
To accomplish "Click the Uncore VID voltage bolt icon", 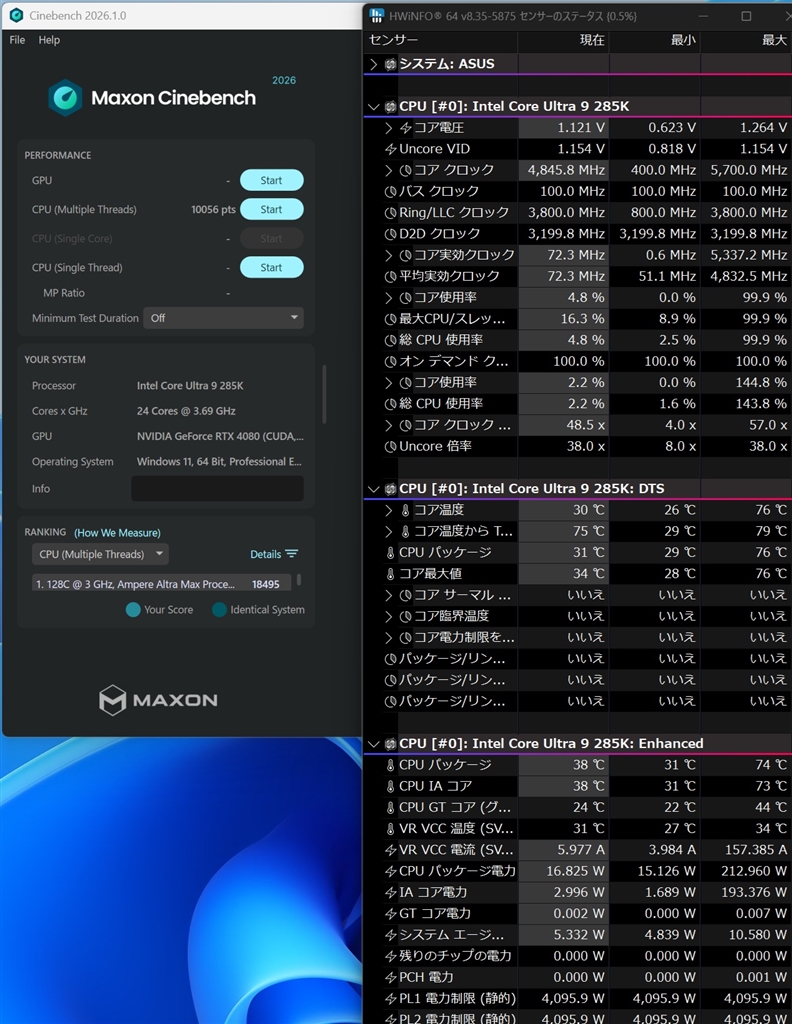I will [390, 149].
